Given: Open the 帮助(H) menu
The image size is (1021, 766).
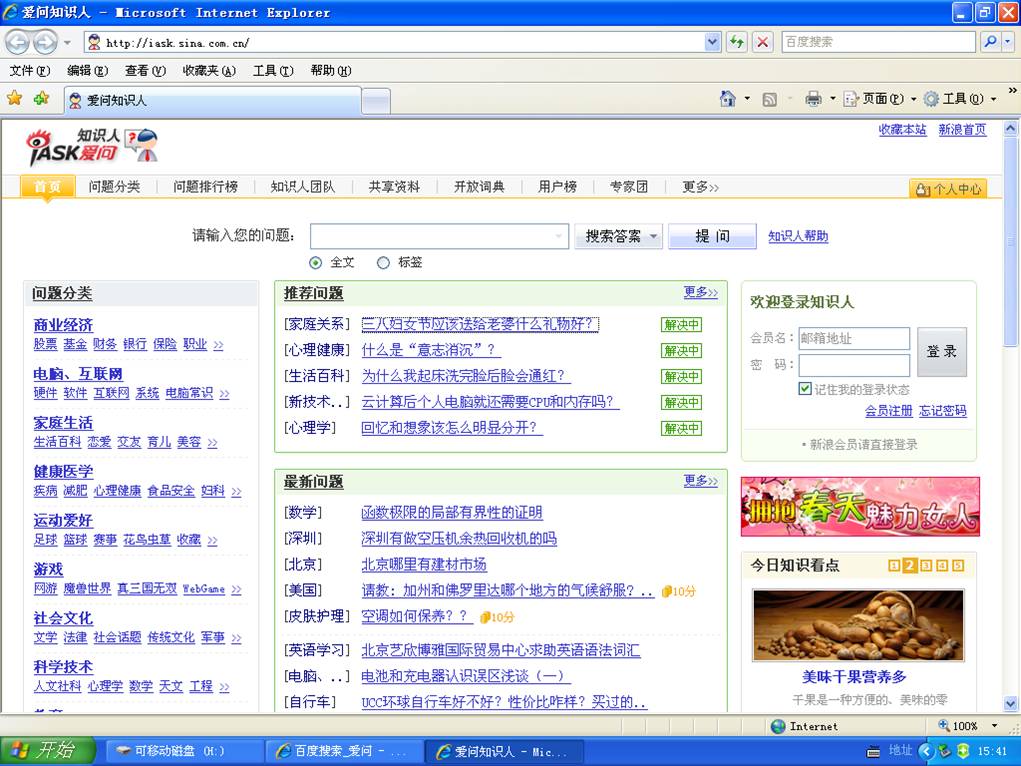Looking at the screenshot, I should pyautogui.click(x=331, y=70).
